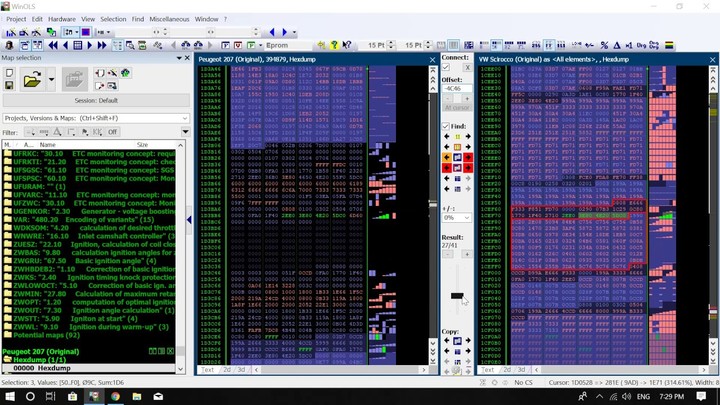Screen dimensions: 720x405
Task: Click the blue left navigation arrow in top toolbar
Action: (272, 32)
